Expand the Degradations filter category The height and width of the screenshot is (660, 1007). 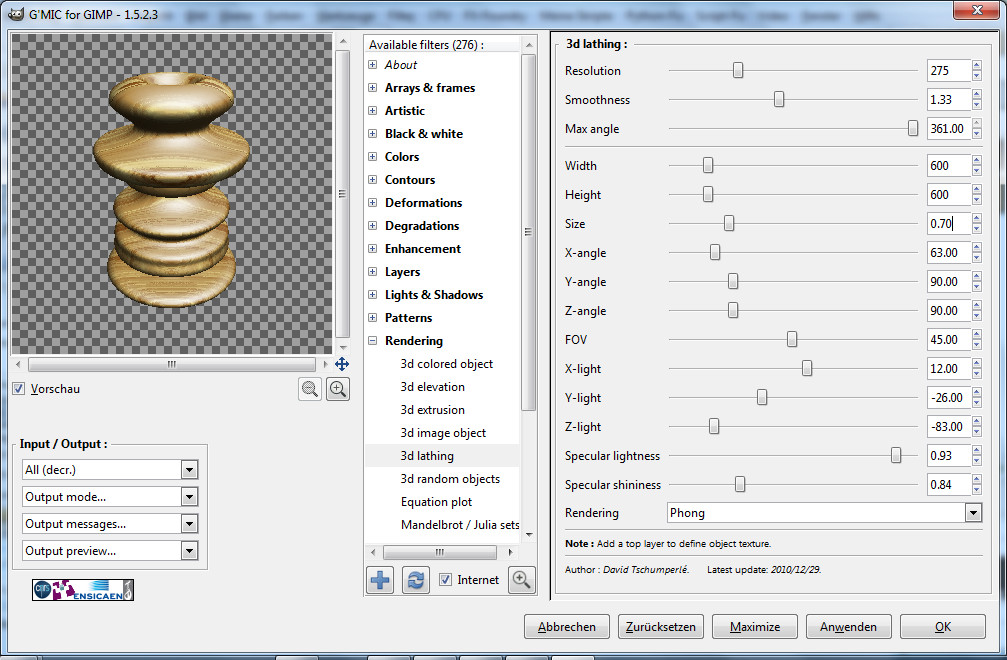(x=372, y=225)
